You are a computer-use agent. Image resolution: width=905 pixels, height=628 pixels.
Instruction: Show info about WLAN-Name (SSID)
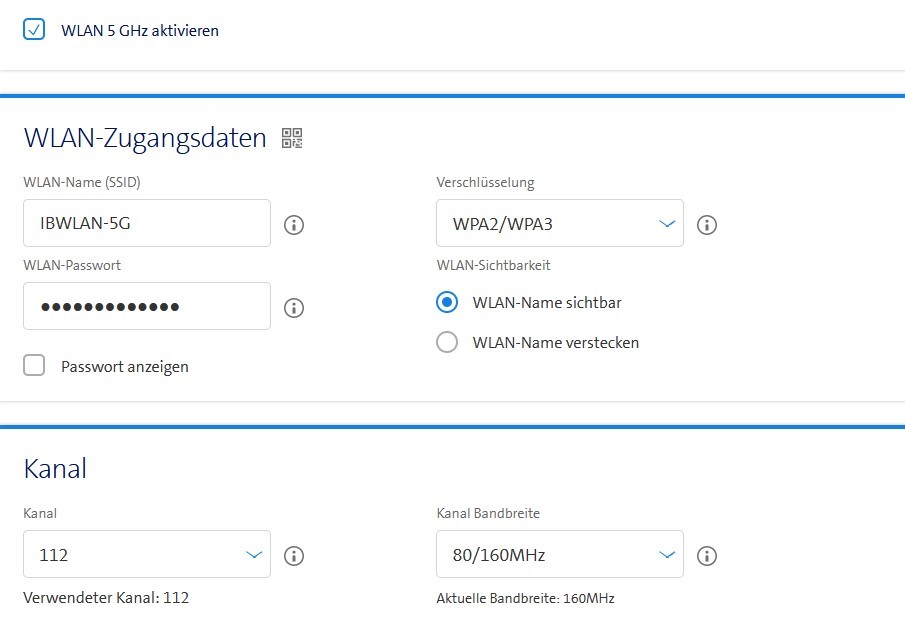(x=293, y=225)
